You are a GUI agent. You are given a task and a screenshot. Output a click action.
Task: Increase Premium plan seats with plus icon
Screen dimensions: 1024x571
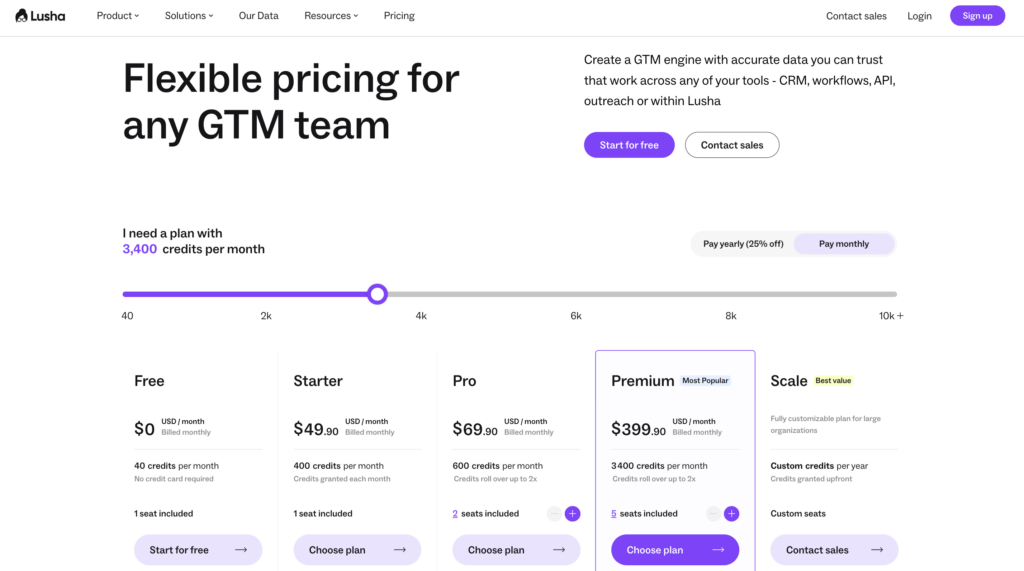731,514
